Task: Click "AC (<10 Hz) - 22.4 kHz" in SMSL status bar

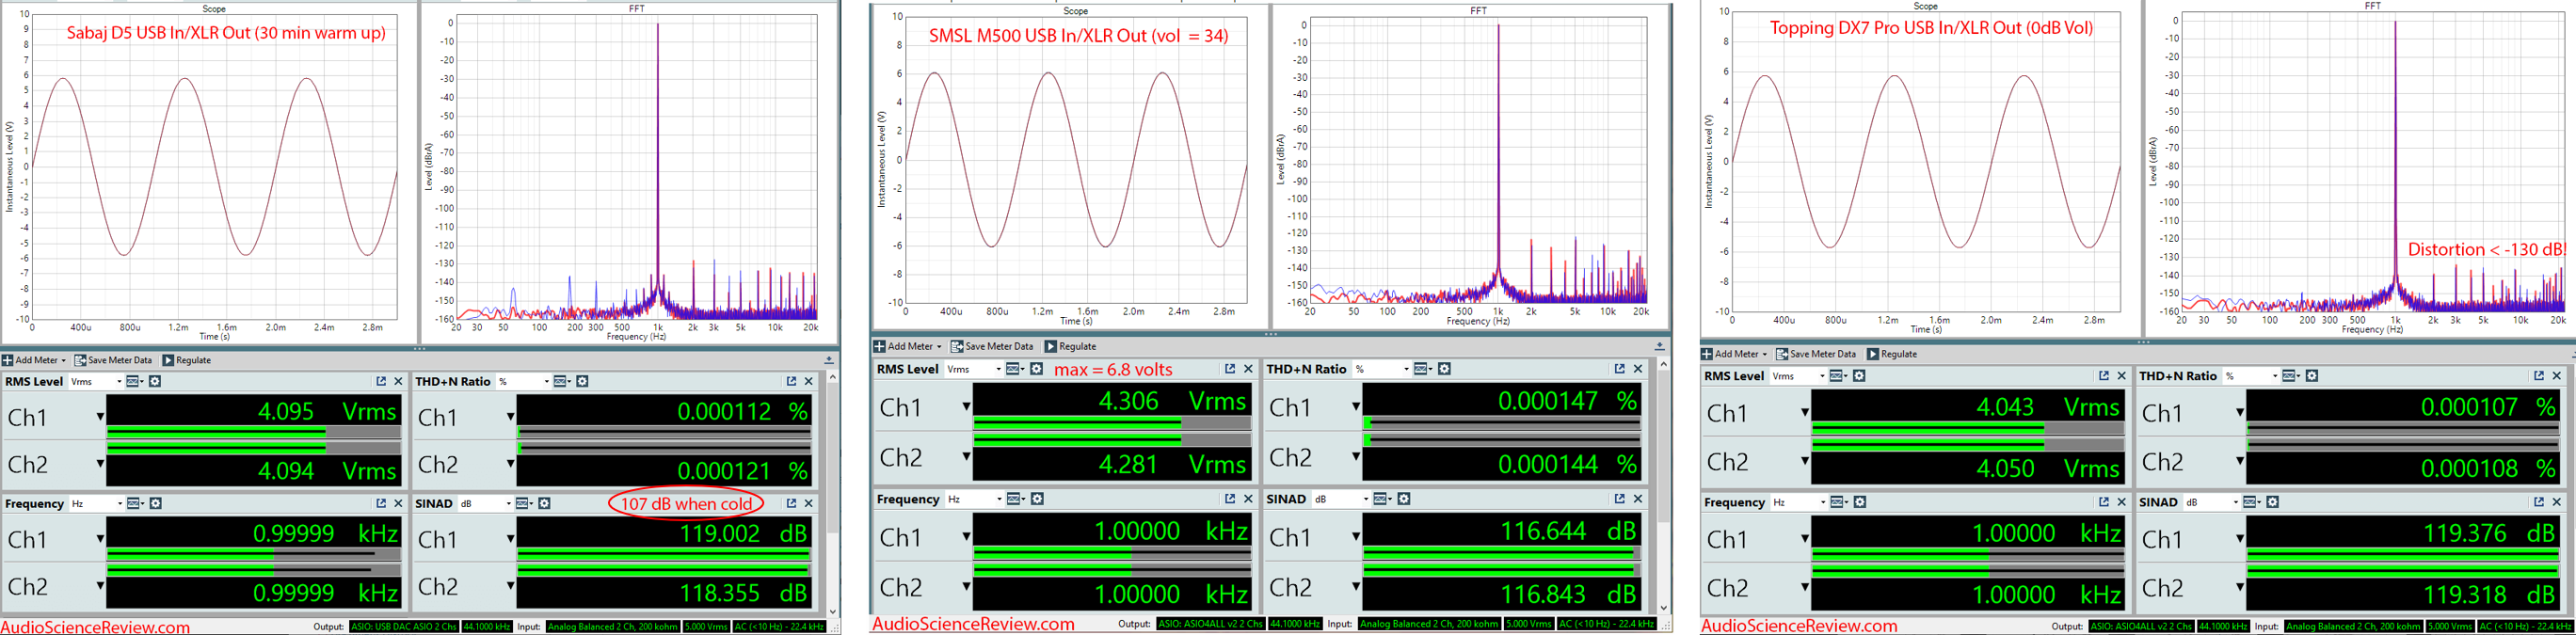Action: pos(1607,624)
